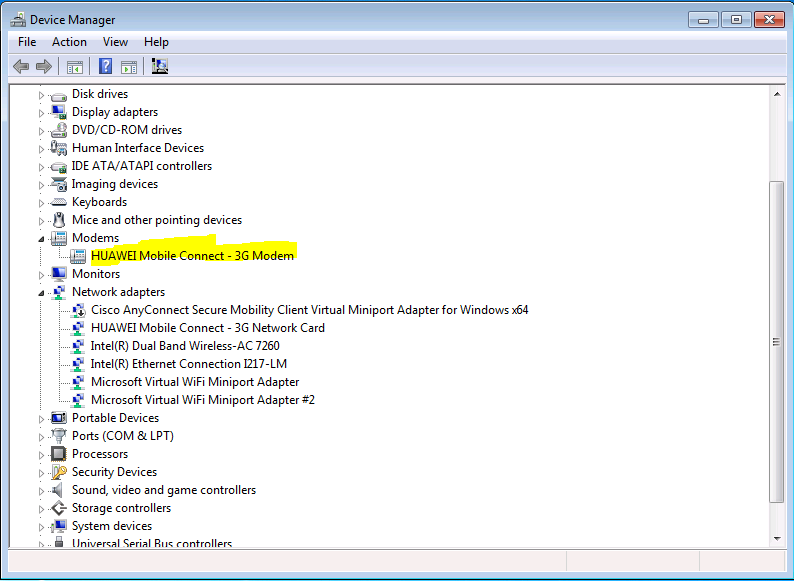Collapse the Modems node
This screenshot has height=581, width=794.
point(42,239)
